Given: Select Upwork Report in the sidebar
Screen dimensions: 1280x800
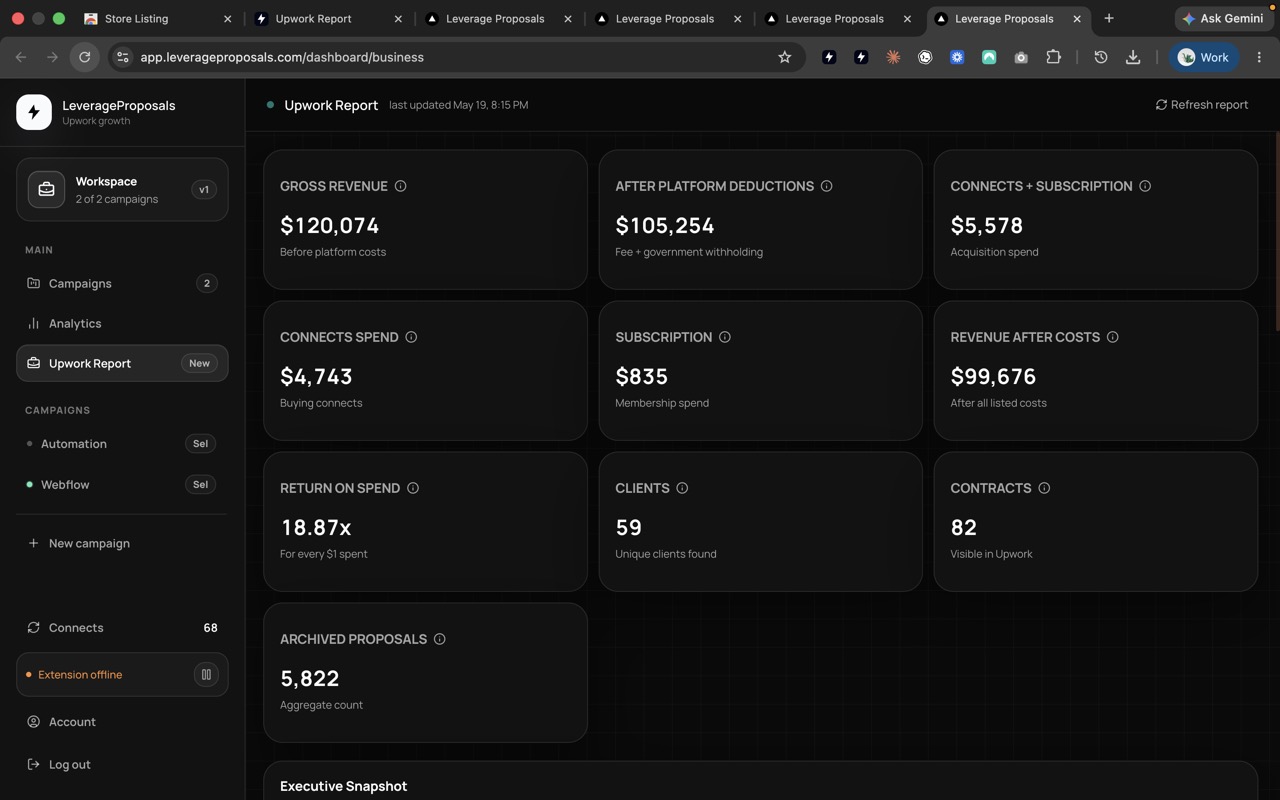Looking at the screenshot, I should click(x=122, y=363).
